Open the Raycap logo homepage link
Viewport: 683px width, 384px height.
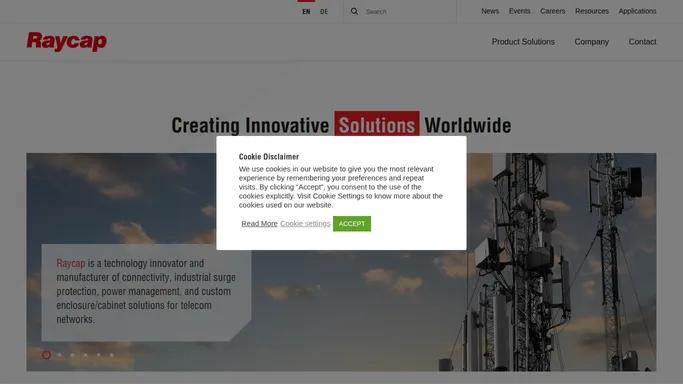click(x=67, y=42)
